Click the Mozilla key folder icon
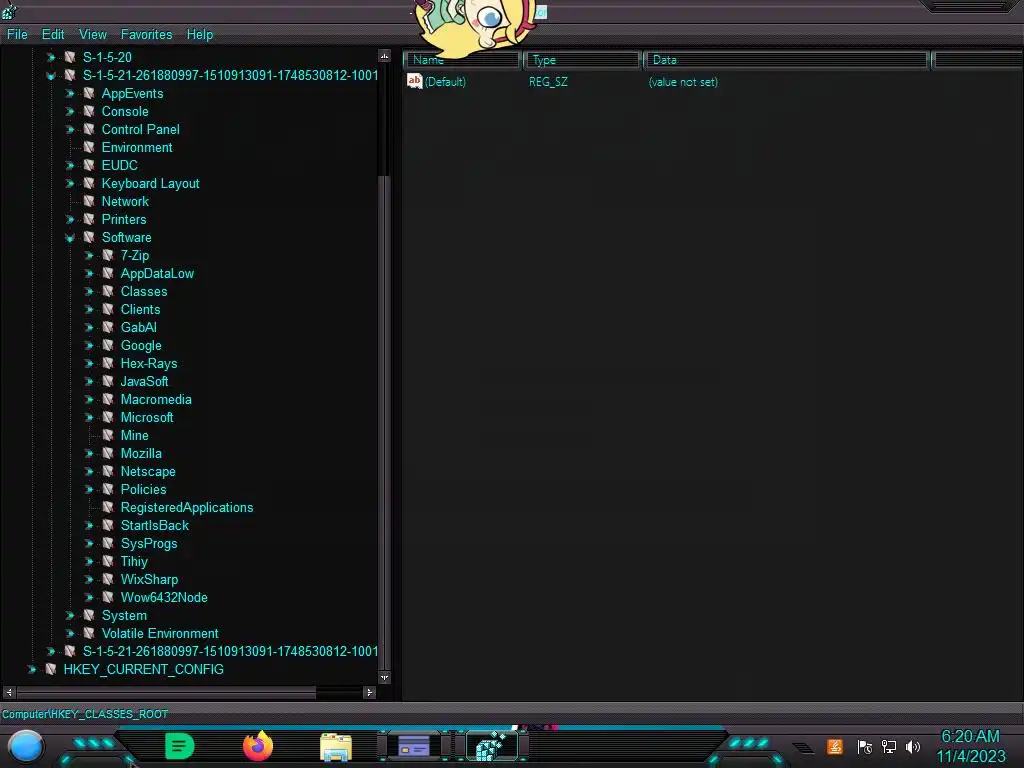Image resolution: width=1024 pixels, height=768 pixels. click(x=108, y=453)
